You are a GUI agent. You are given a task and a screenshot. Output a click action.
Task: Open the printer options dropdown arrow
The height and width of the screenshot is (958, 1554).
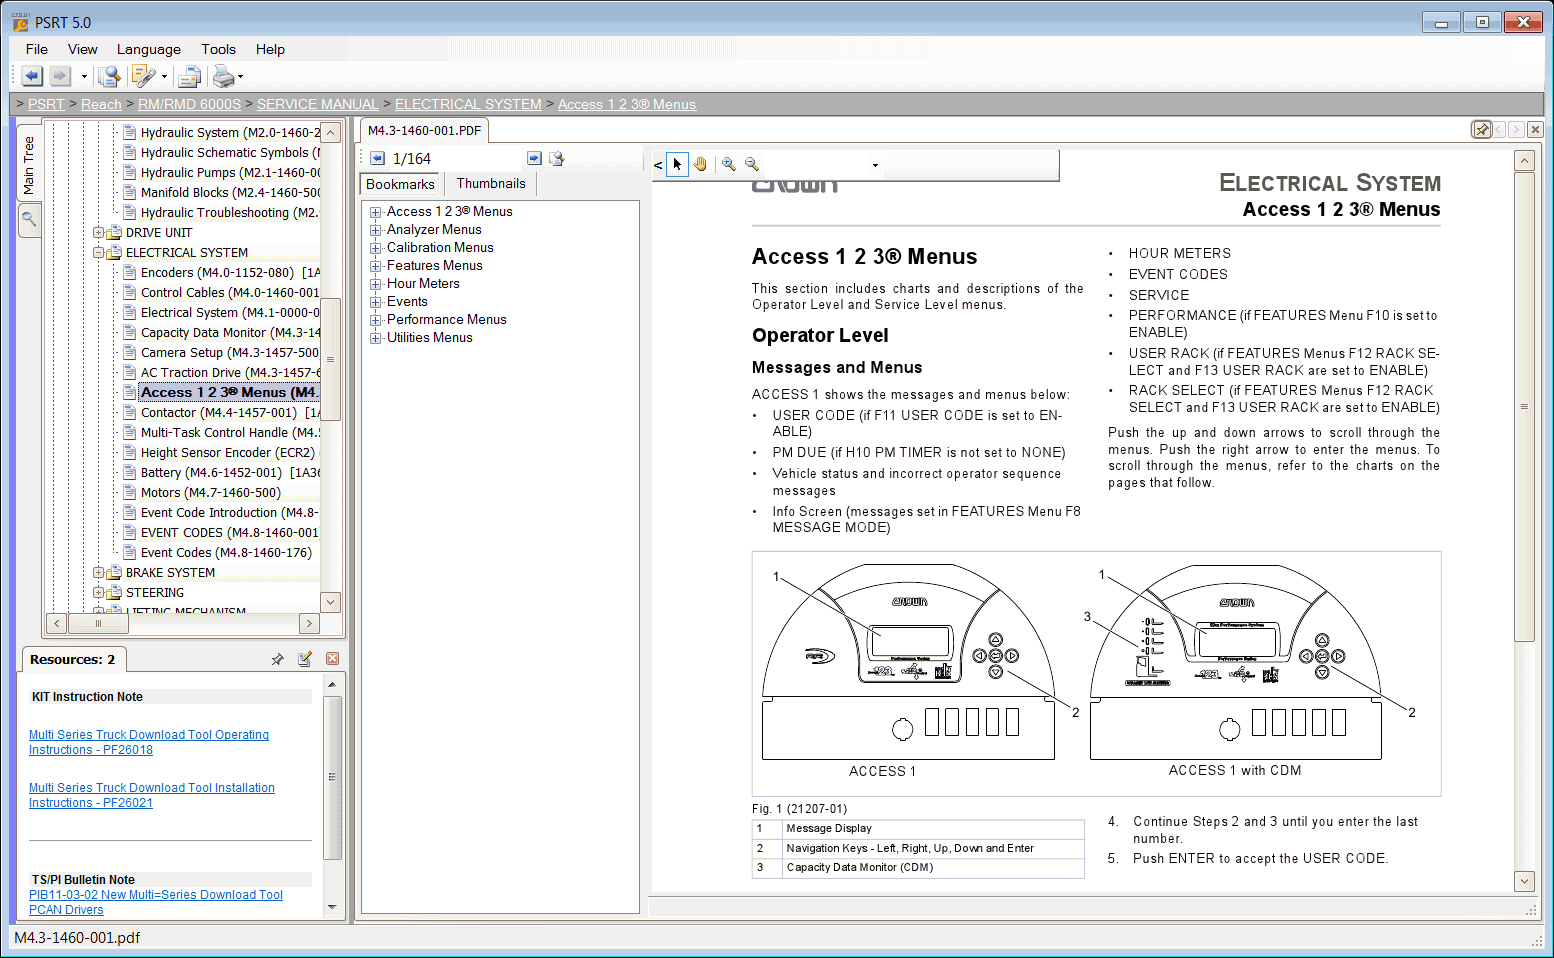pyautogui.click(x=241, y=77)
